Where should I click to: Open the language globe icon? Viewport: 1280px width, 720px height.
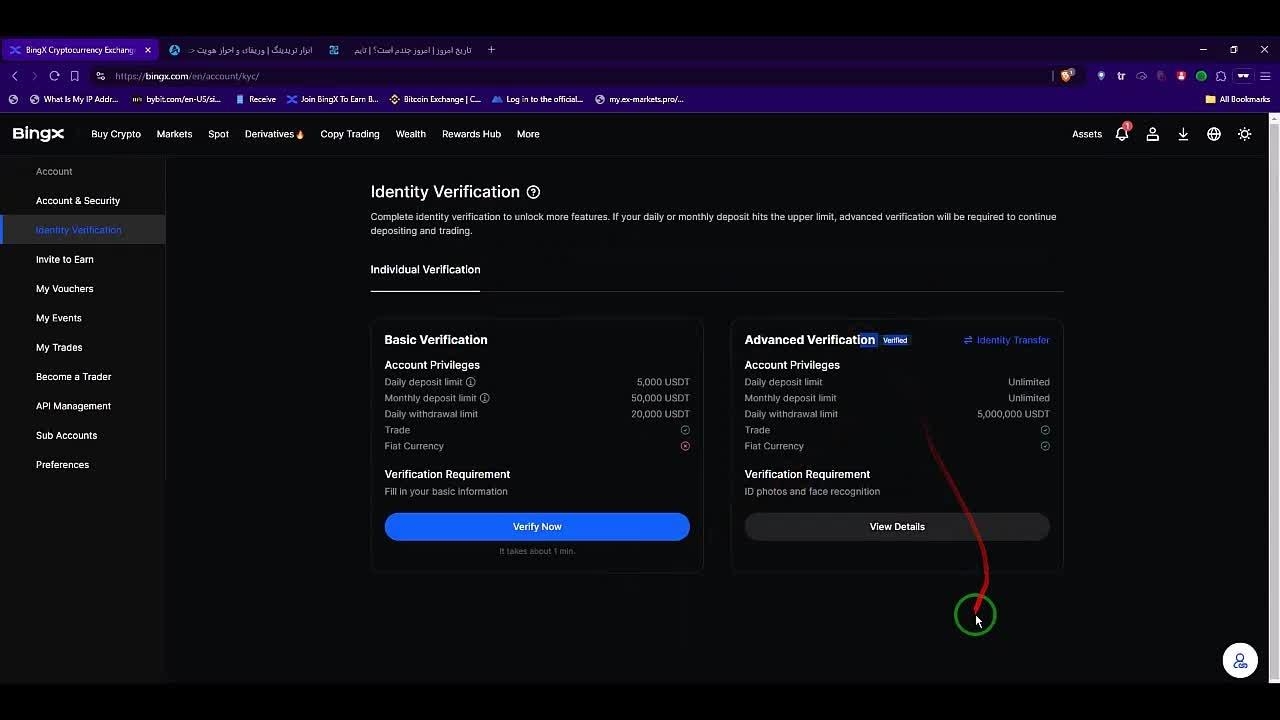tap(1213, 134)
